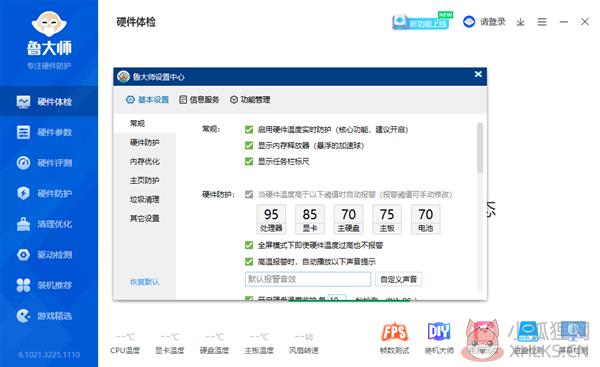Image resolution: width=600 pixels, height=367 pixels.
Task: Toggle 全屏模式下即使硬件温度过高也不报警 checkbox
Action: coord(249,245)
